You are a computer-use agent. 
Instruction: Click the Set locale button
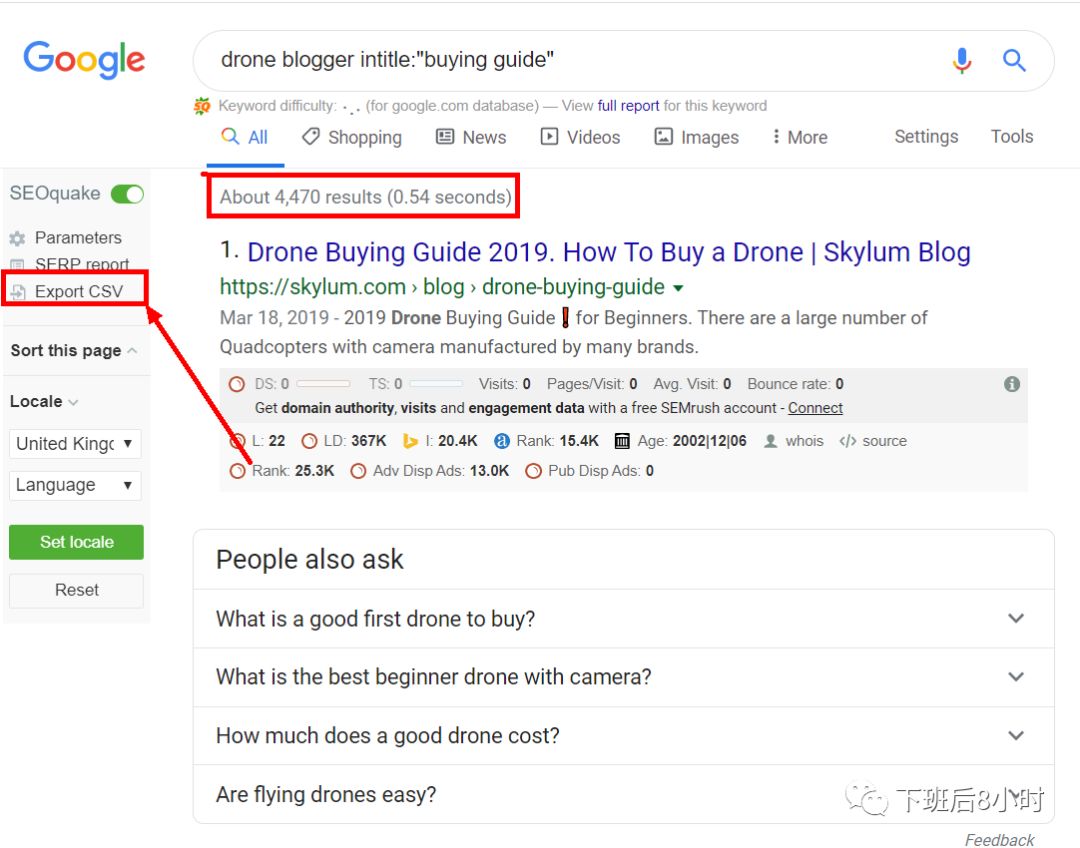pyautogui.click(x=76, y=542)
